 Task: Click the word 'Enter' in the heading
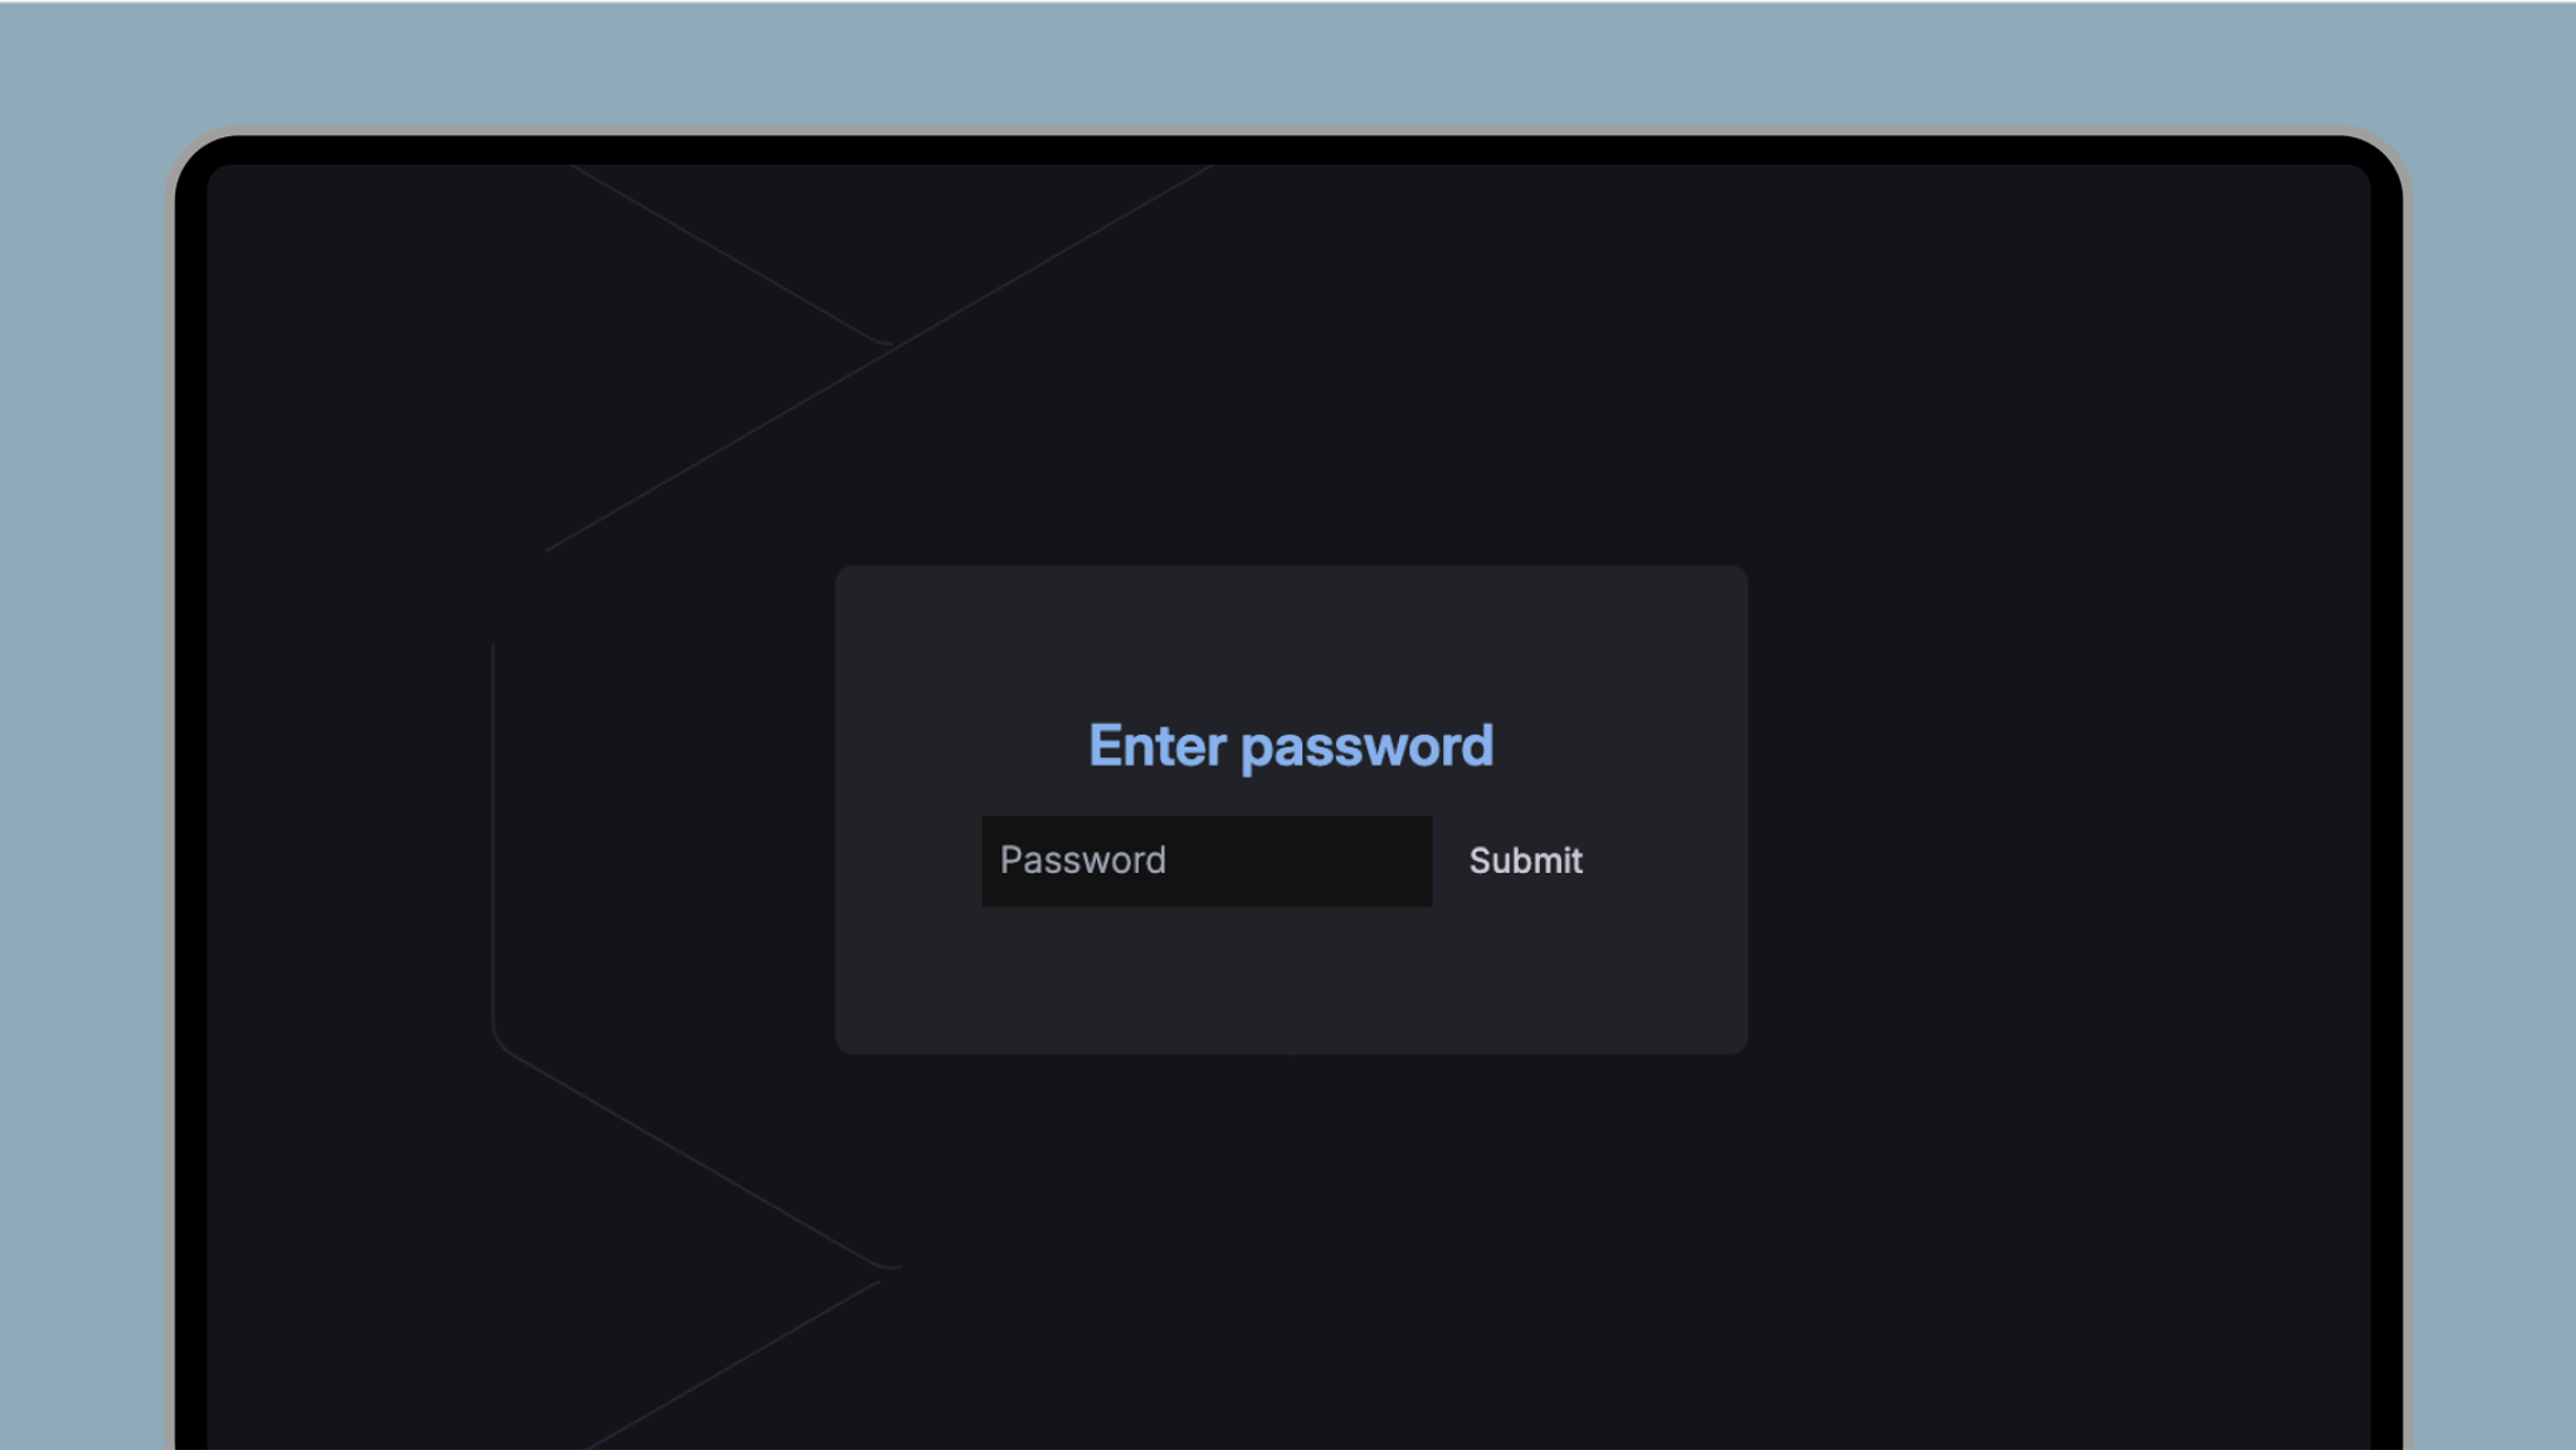[x=1157, y=746]
